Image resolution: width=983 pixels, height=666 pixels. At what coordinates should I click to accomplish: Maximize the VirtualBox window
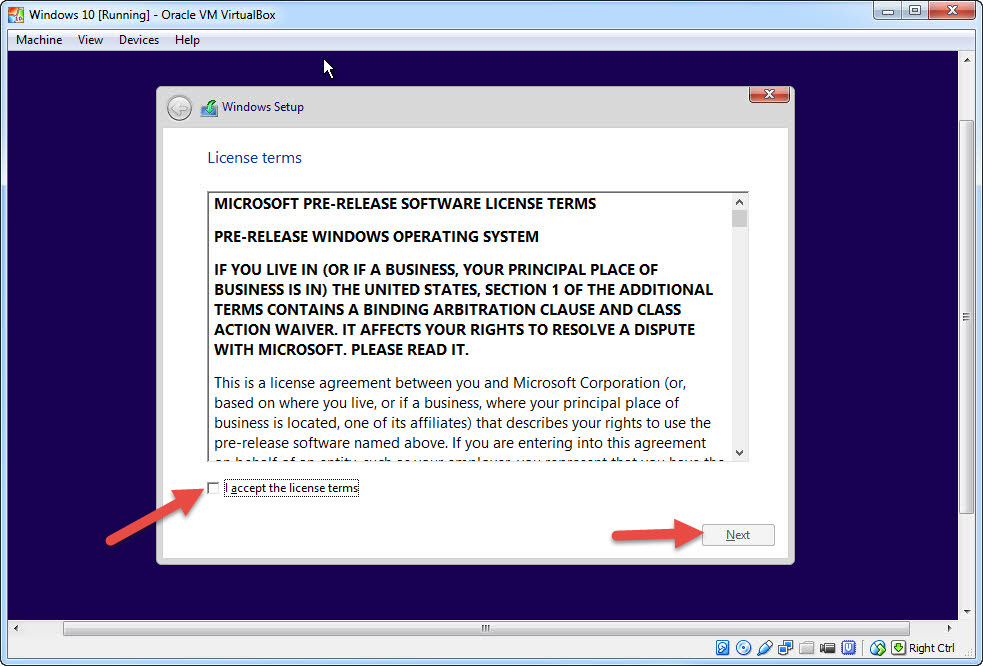(915, 11)
